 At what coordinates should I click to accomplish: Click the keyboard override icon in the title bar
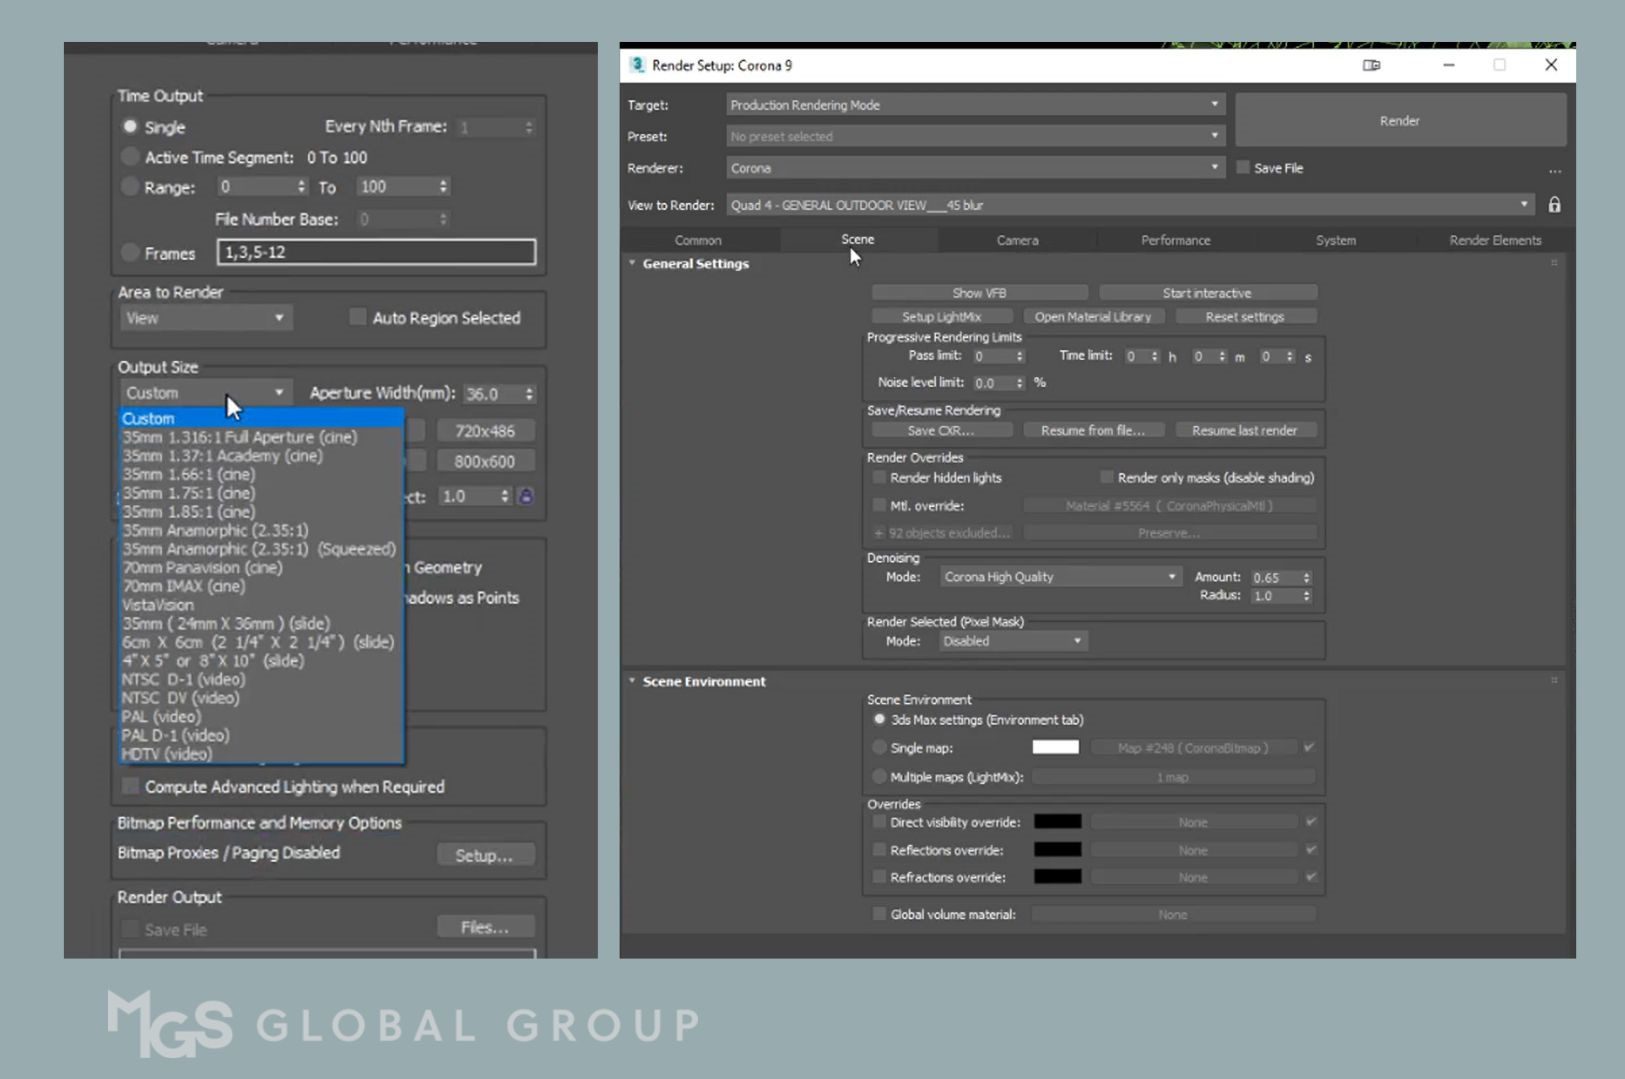pyautogui.click(x=1371, y=64)
